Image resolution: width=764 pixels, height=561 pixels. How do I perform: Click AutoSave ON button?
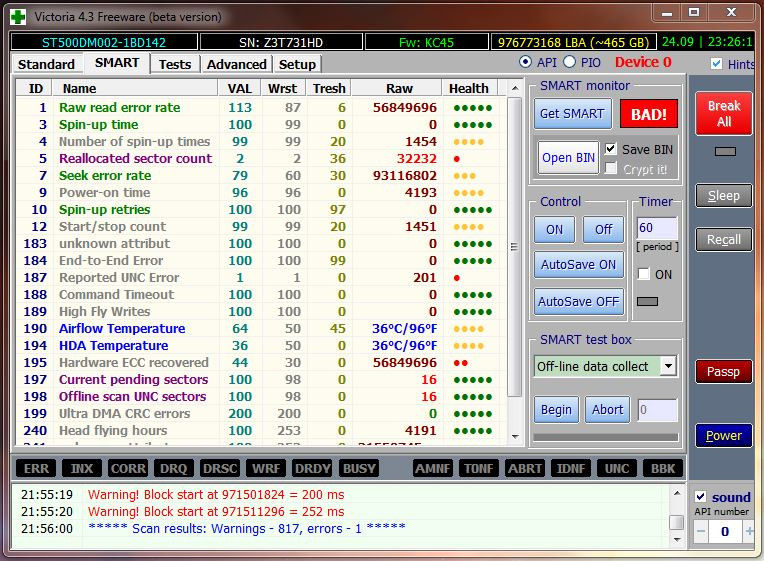tap(578, 265)
